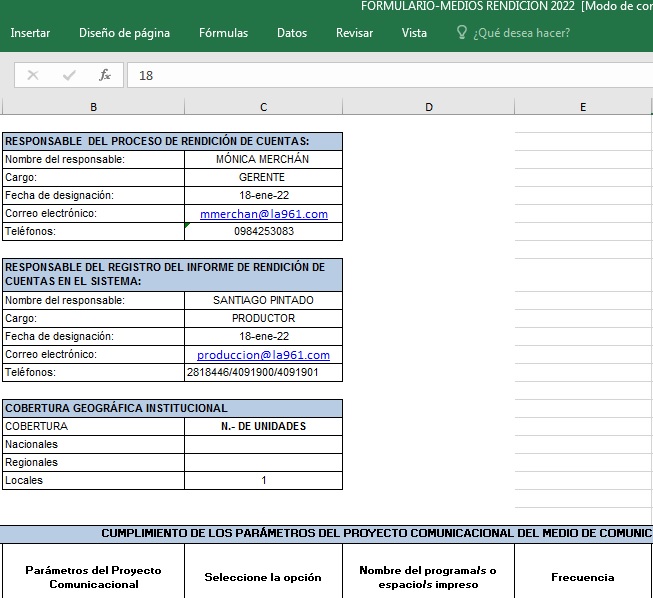
Task: Open the Insert Function fx dialog
Action: coord(105,75)
